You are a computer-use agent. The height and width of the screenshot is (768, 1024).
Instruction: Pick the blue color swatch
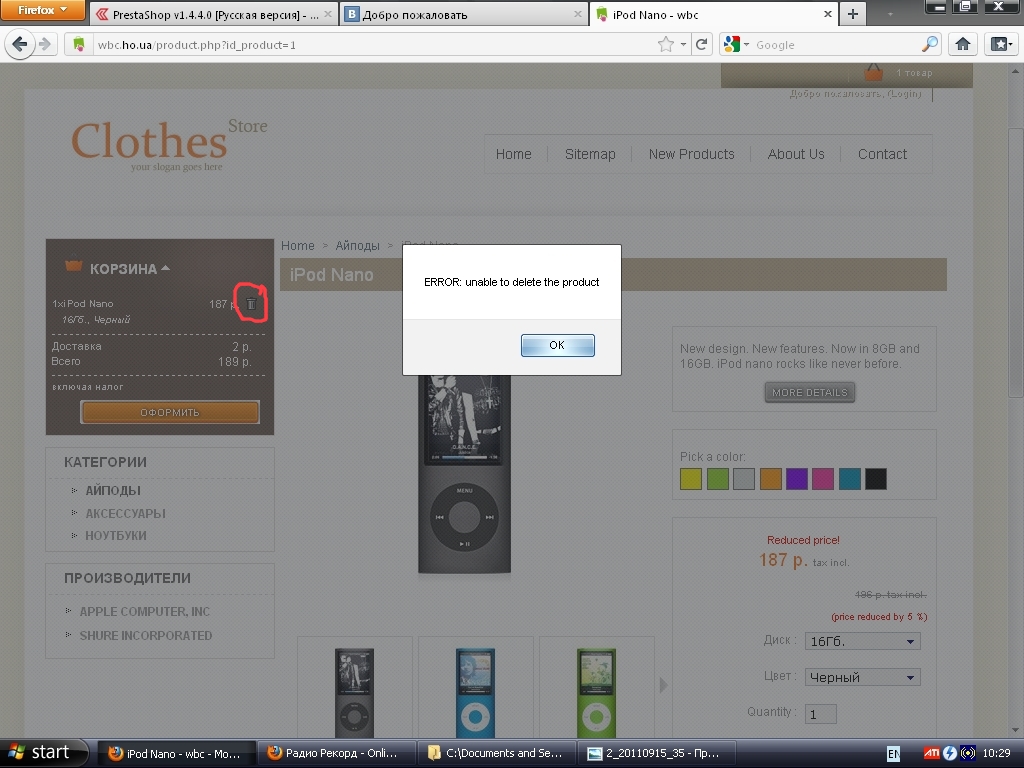850,479
